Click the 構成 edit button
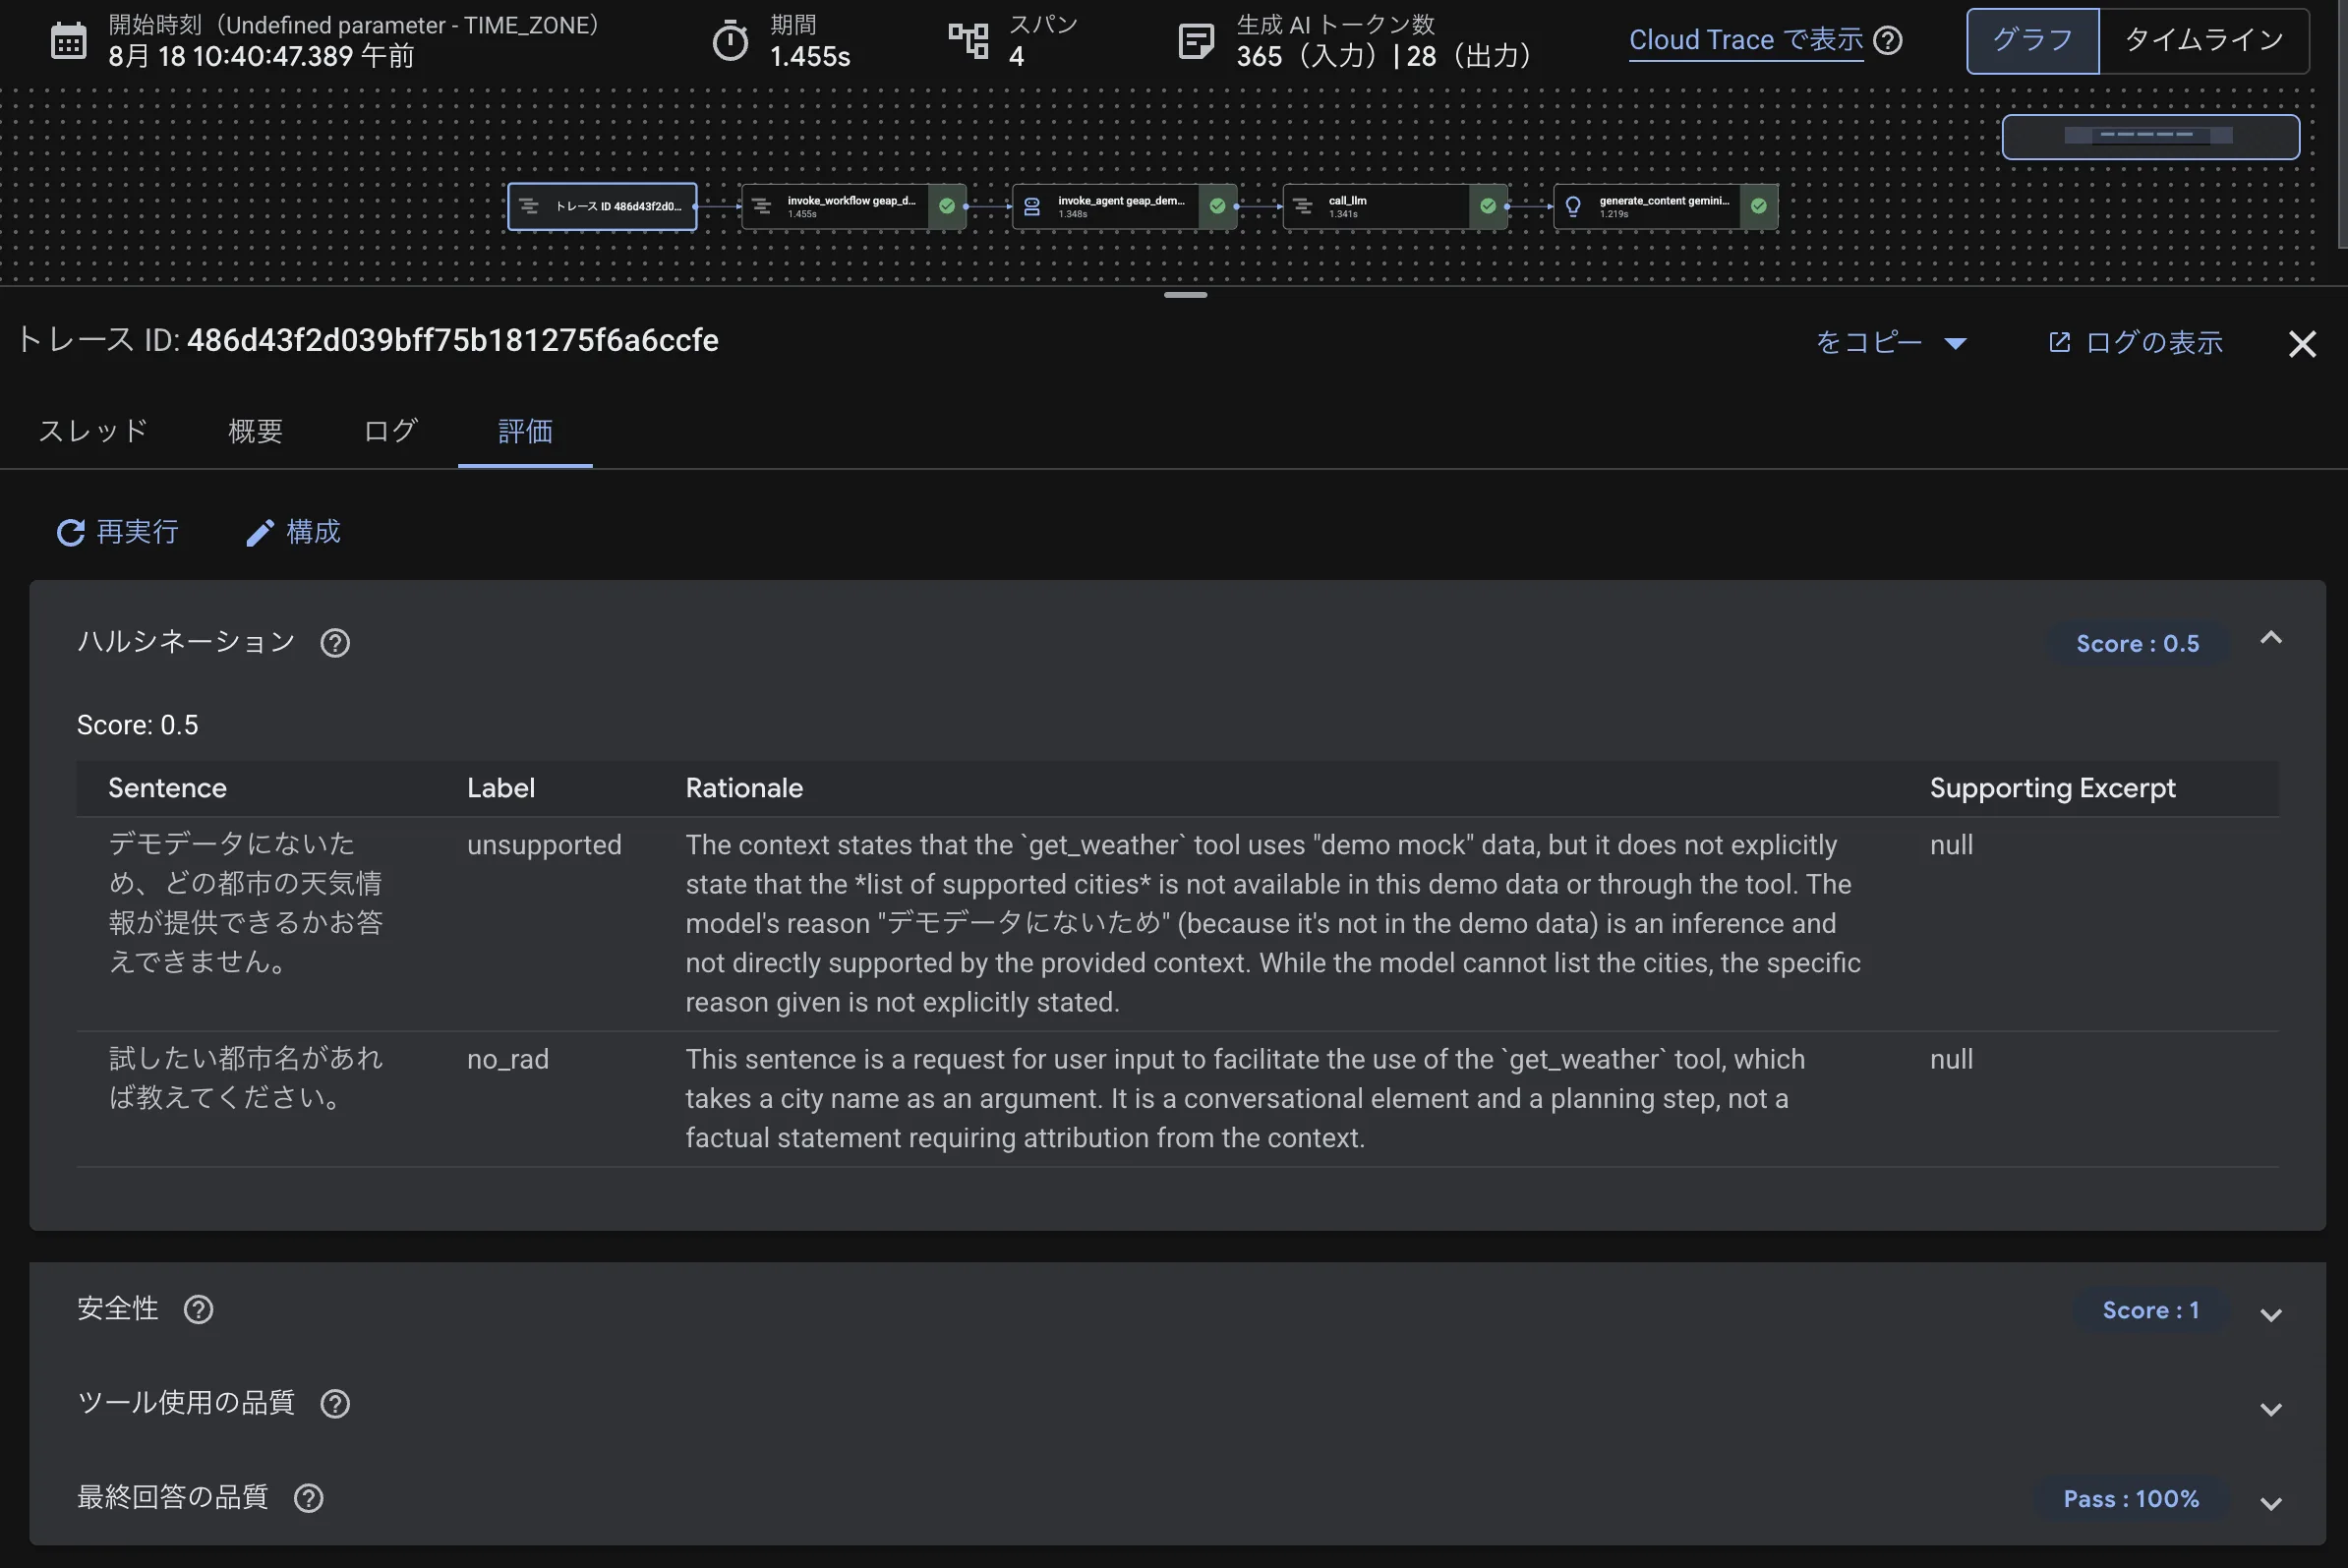Screen dimensions: 2348x1568 click(293, 532)
